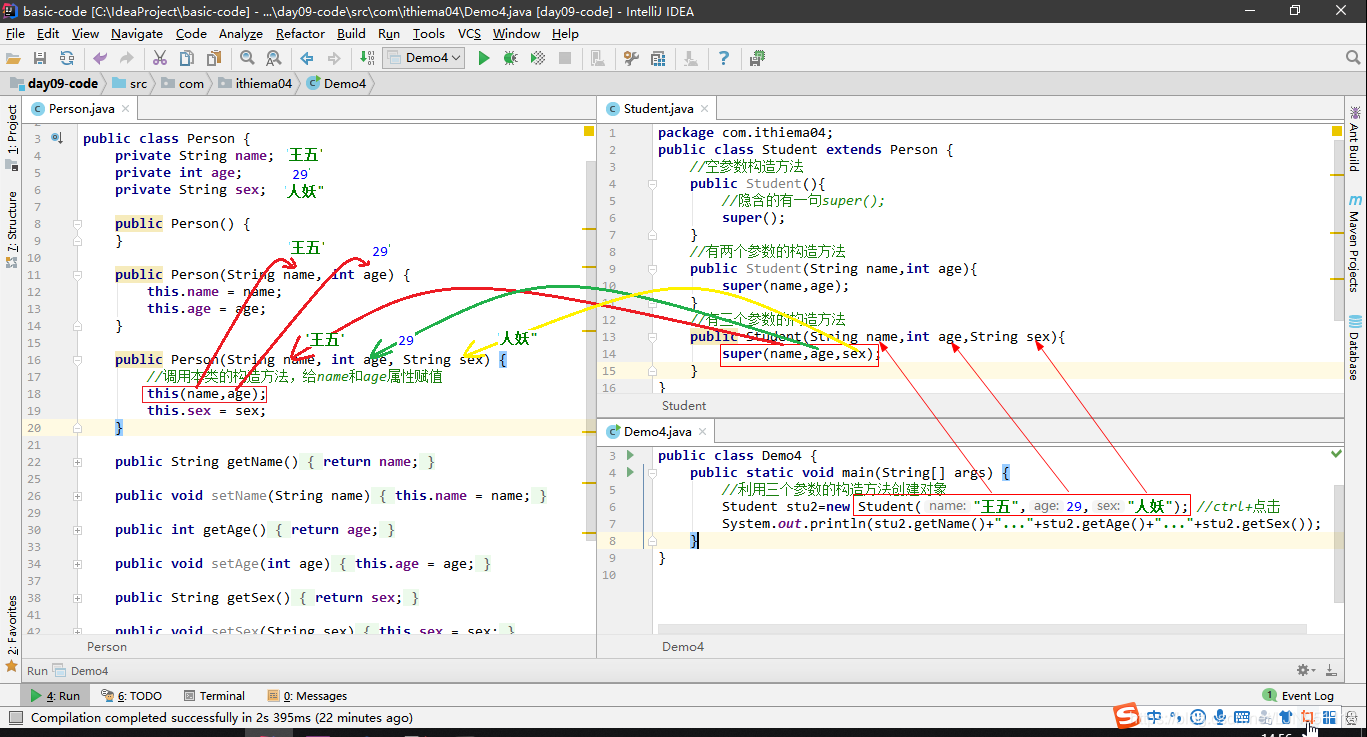Build project with the green down-arrow icon

tap(366, 58)
